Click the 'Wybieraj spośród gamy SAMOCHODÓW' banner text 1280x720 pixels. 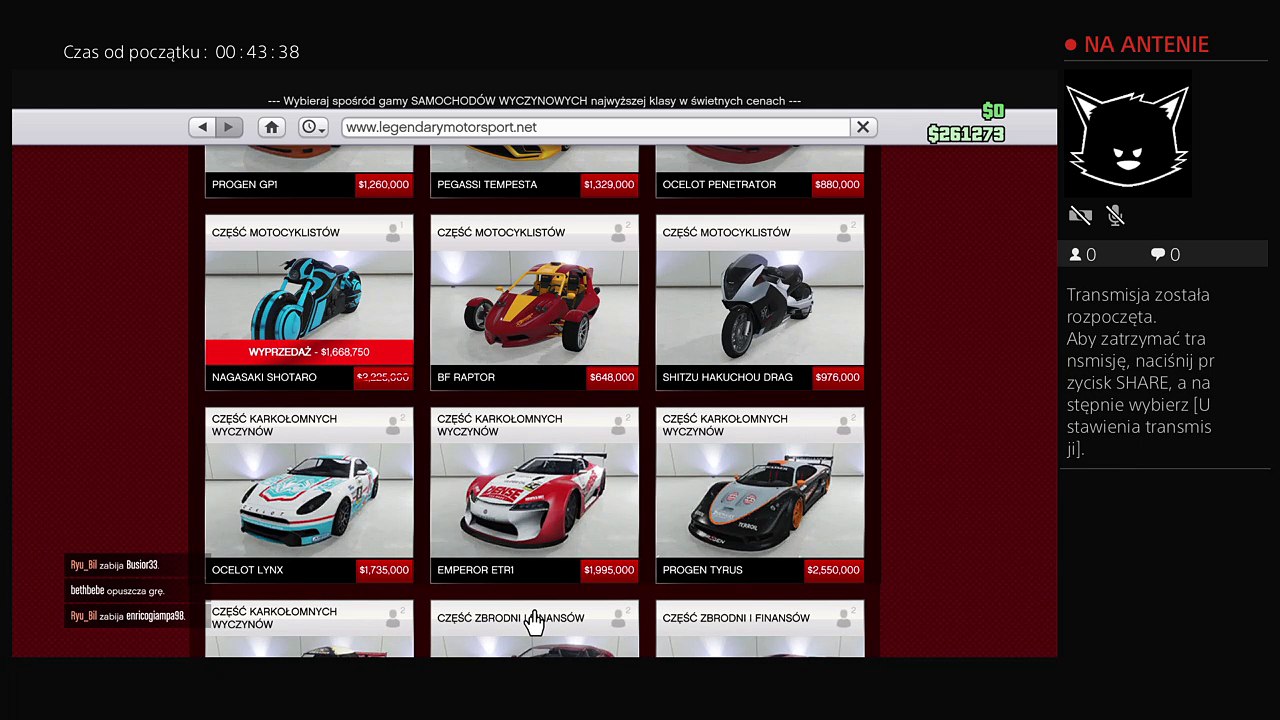pos(534,101)
